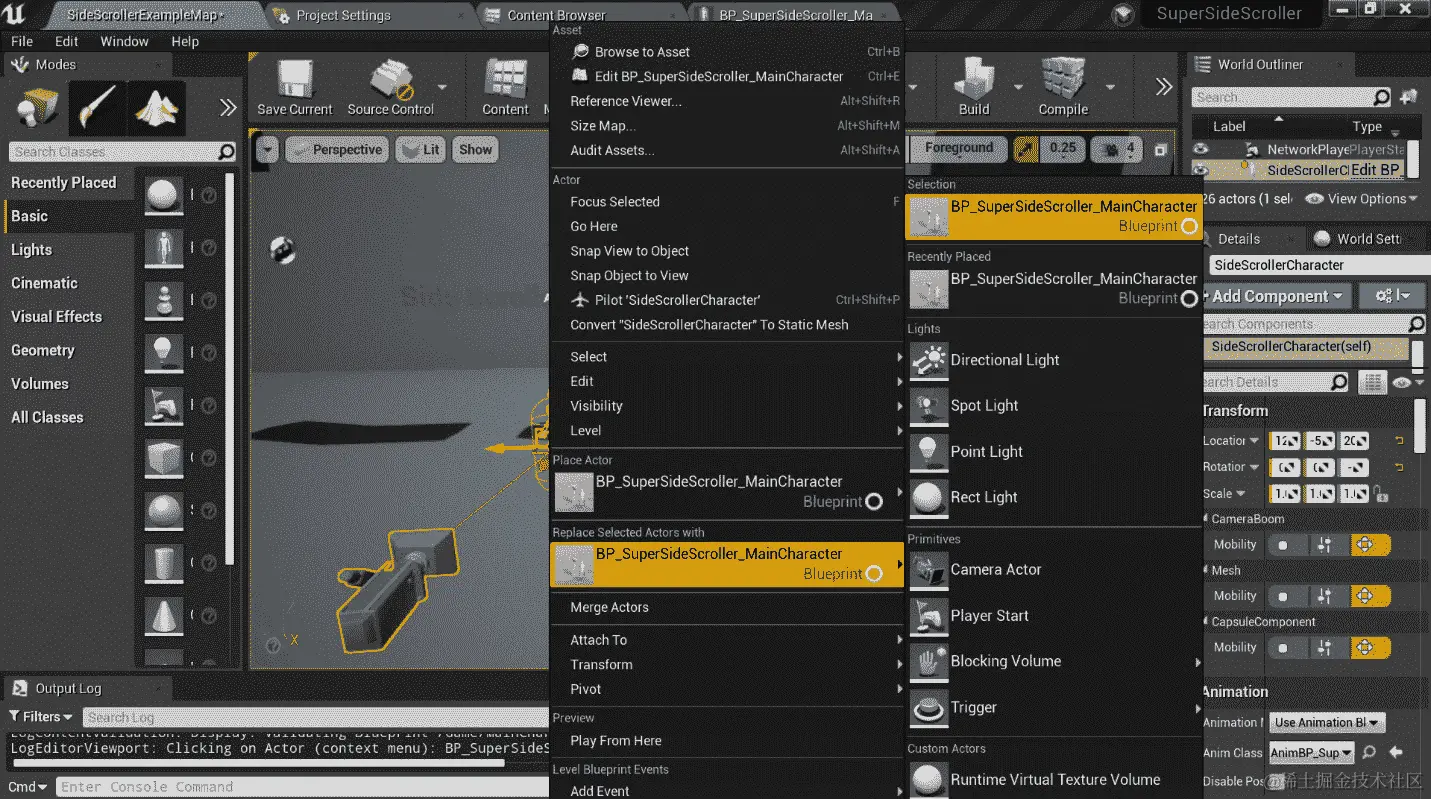Open the Perspective viewport dropdown
1431x799 pixels.
tap(337, 150)
